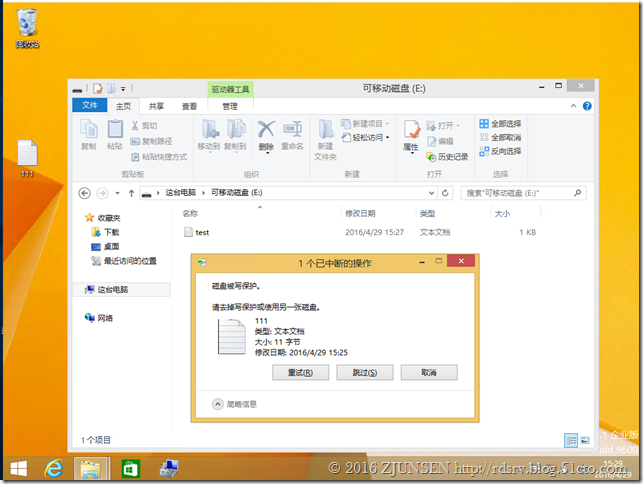Click Copy path (复制路径) in the ribbon
Image resolution: width=643 pixels, height=484 pixels.
(x=151, y=142)
